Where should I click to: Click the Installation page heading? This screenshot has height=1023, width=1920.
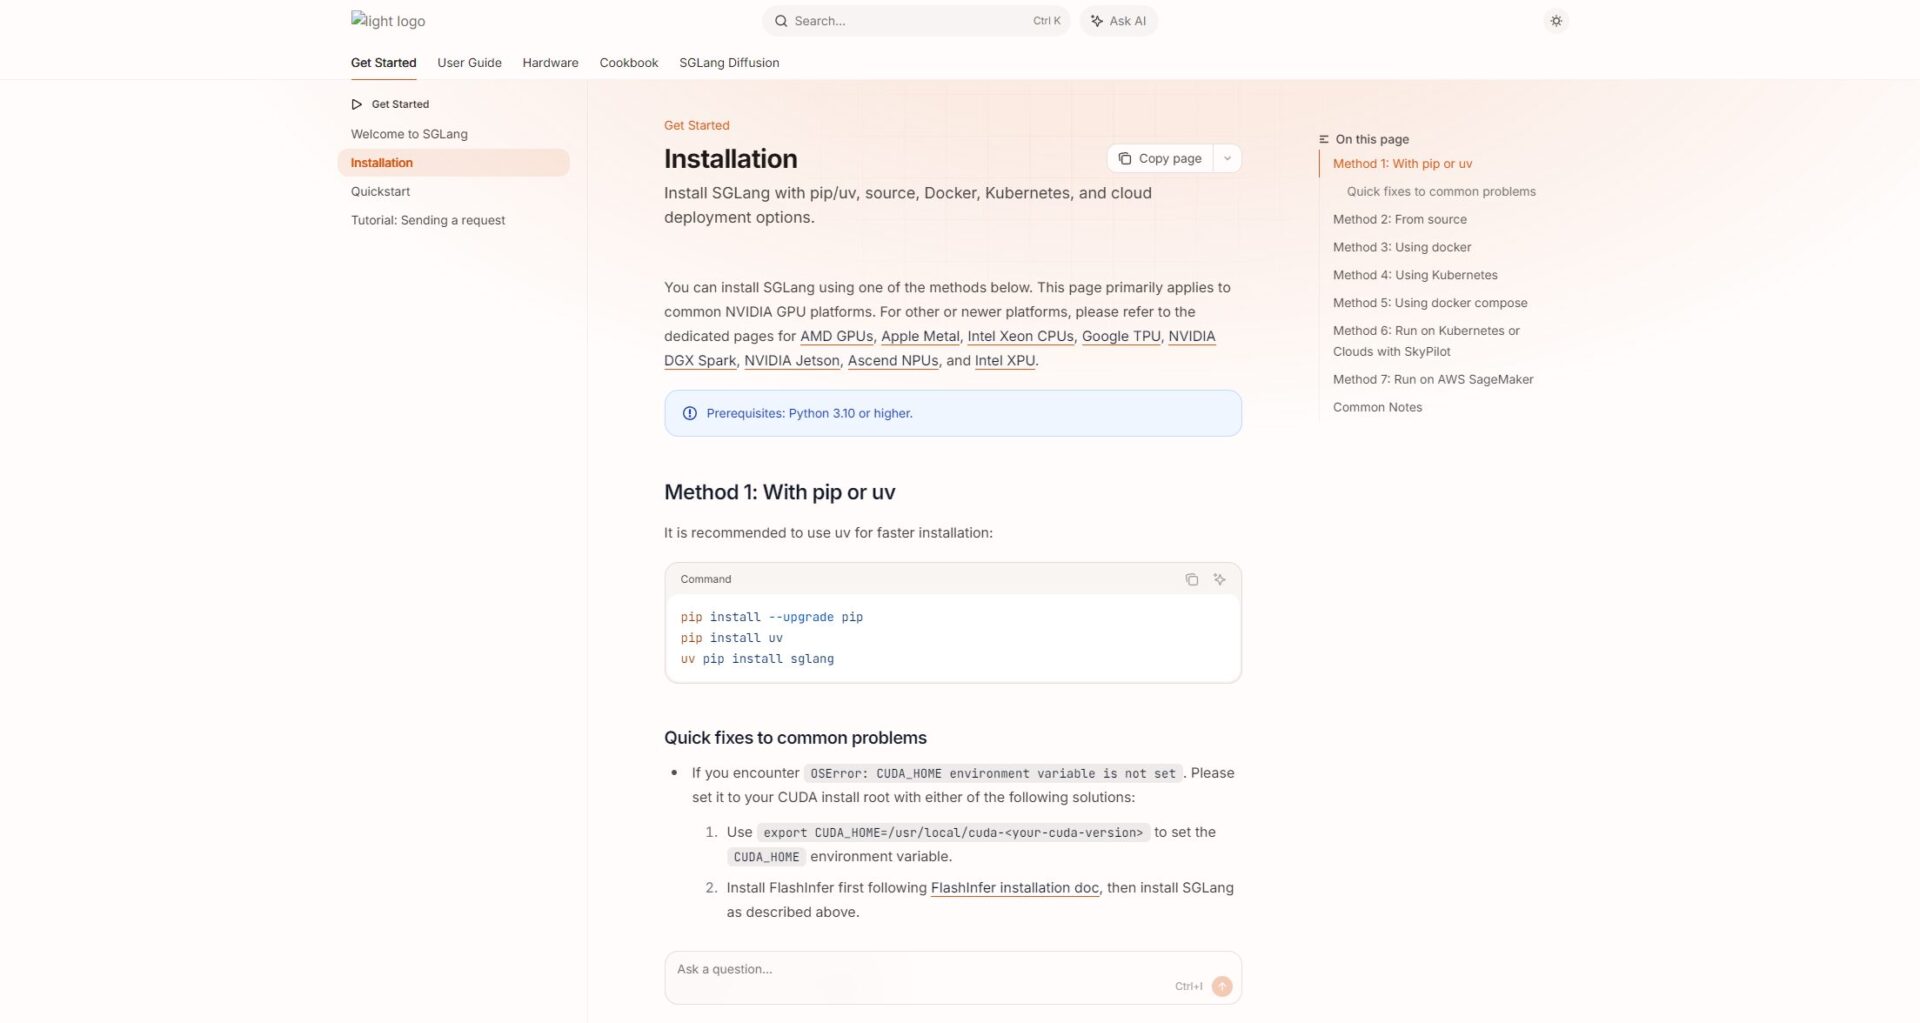click(731, 159)
